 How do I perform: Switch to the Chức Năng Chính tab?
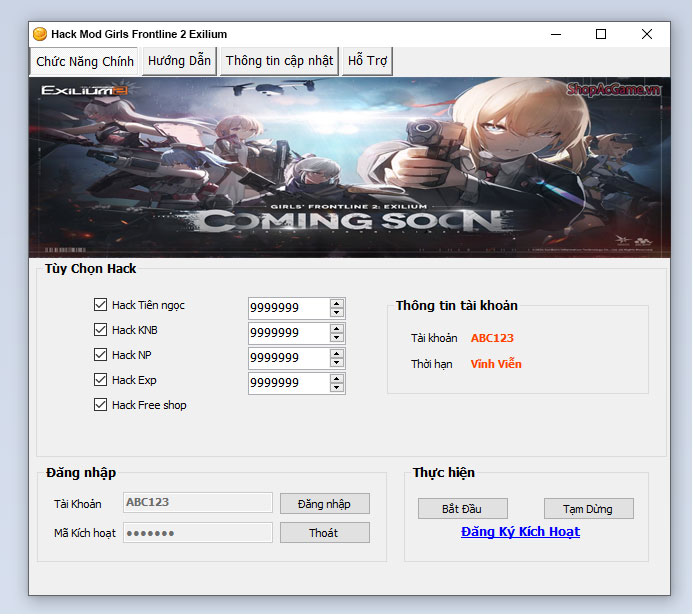coord(85,61)
